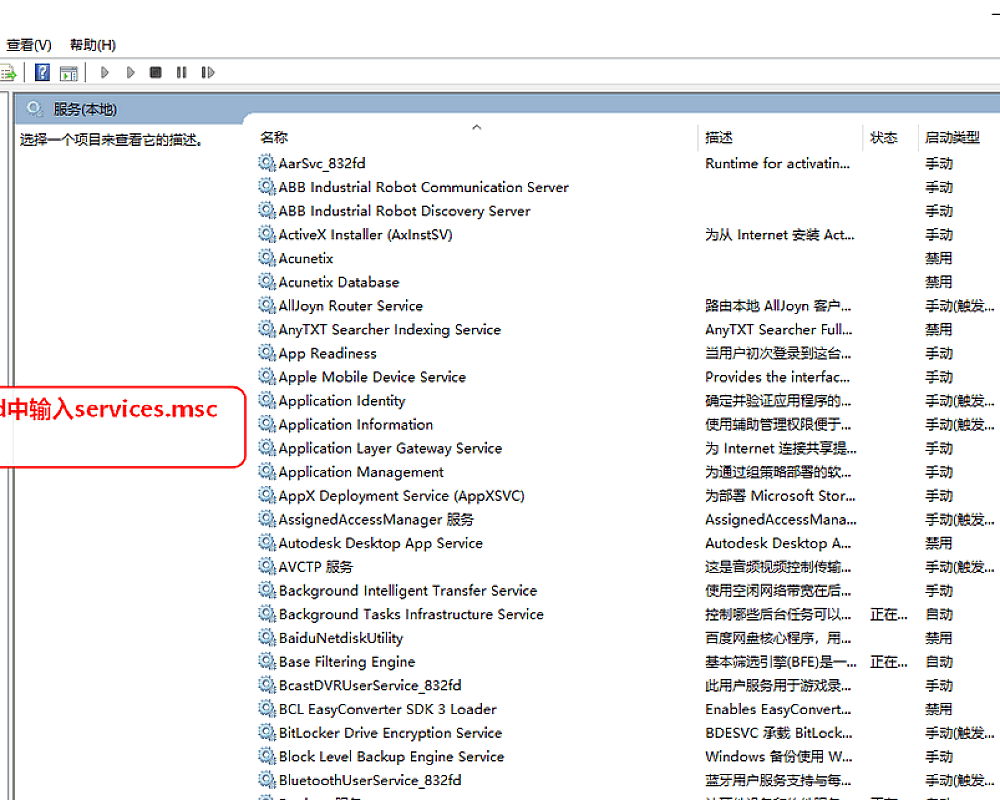Screen dimensions: 1000x800
Task: Select ActiveX Installer (AxInstSV) service
Action: 365,235
